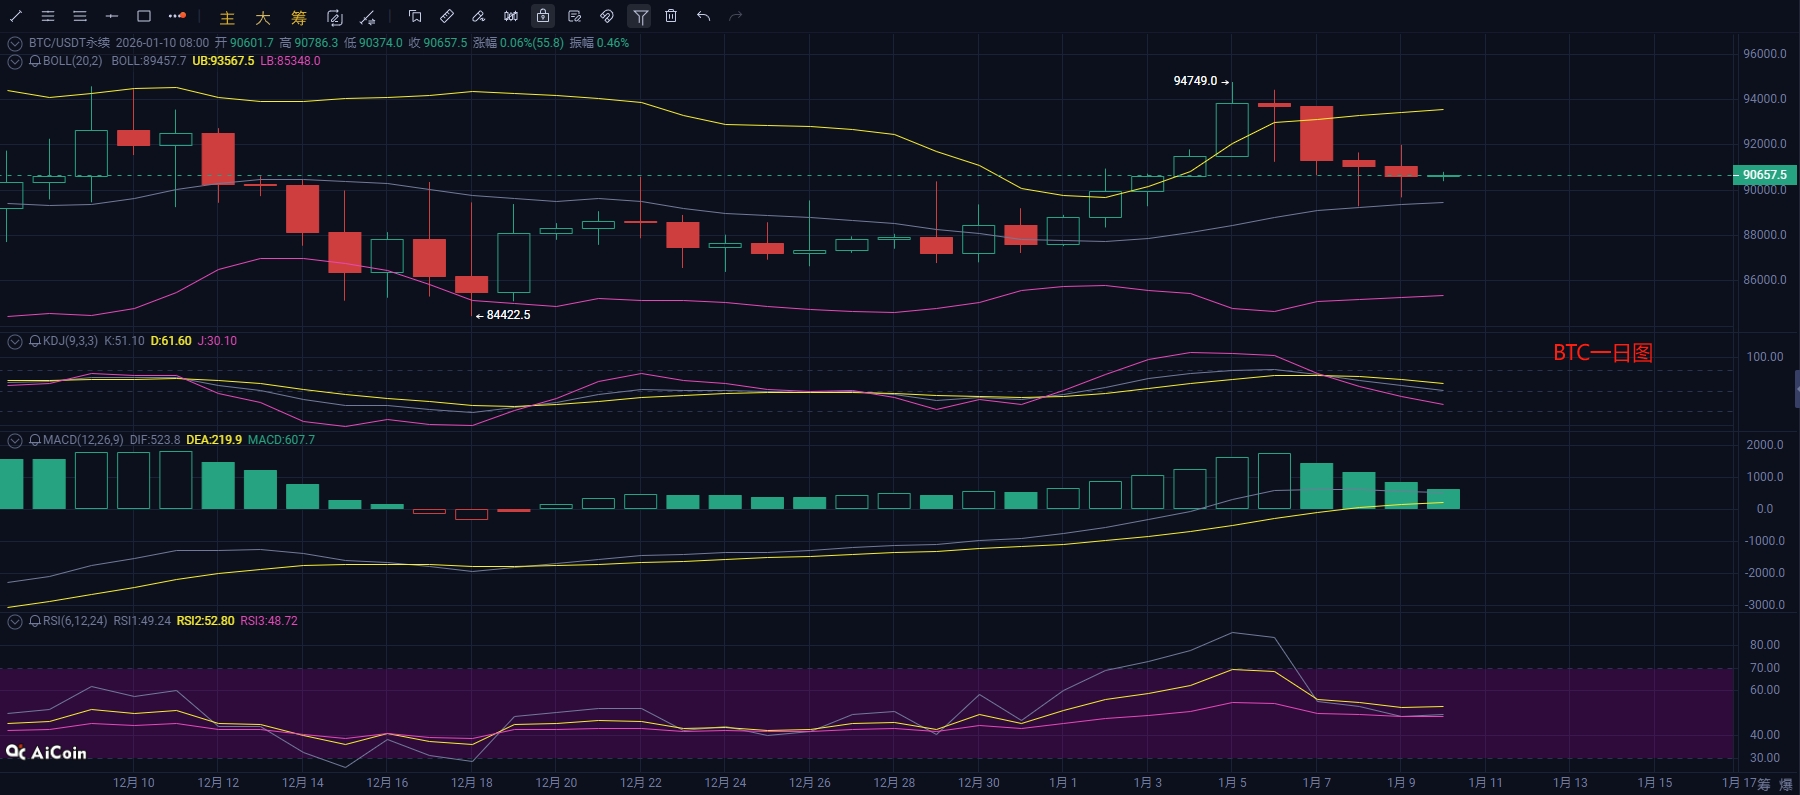Collapse the MACD indicator panel
Viewport: 1800px width, 795px height.
(15, 440)
